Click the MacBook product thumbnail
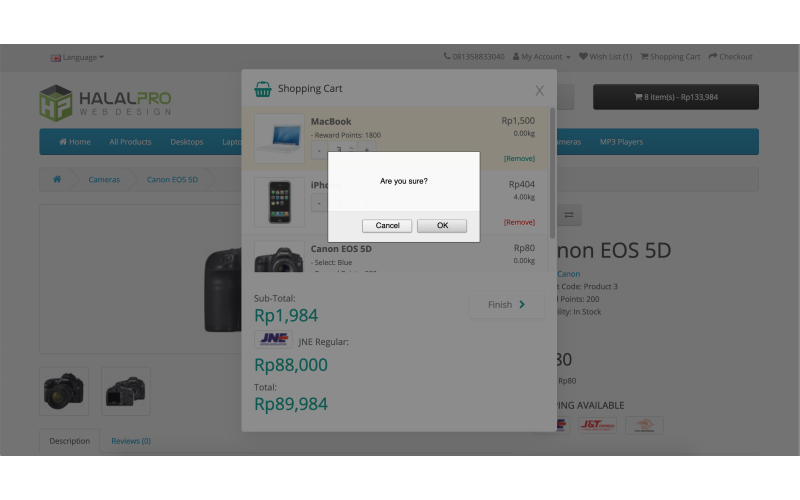Image resolution: width=800 pixels, height=500 pixels. pos(279,138)
